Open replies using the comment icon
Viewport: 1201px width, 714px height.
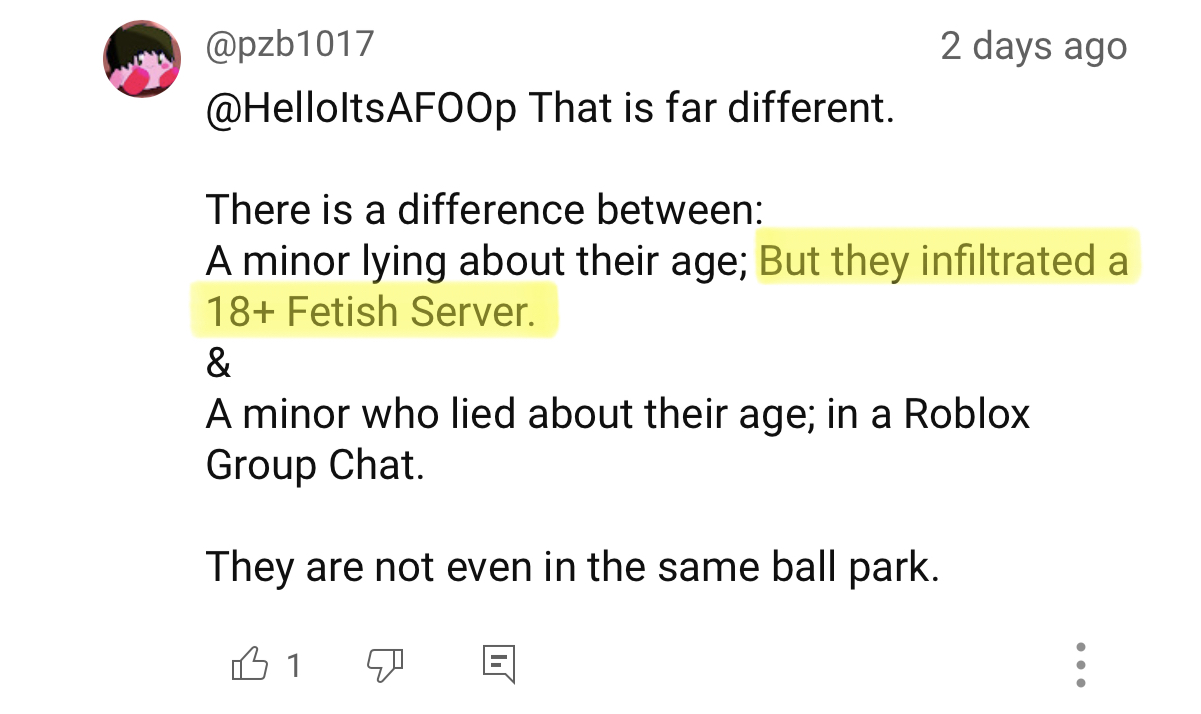[x=498, y=663]
